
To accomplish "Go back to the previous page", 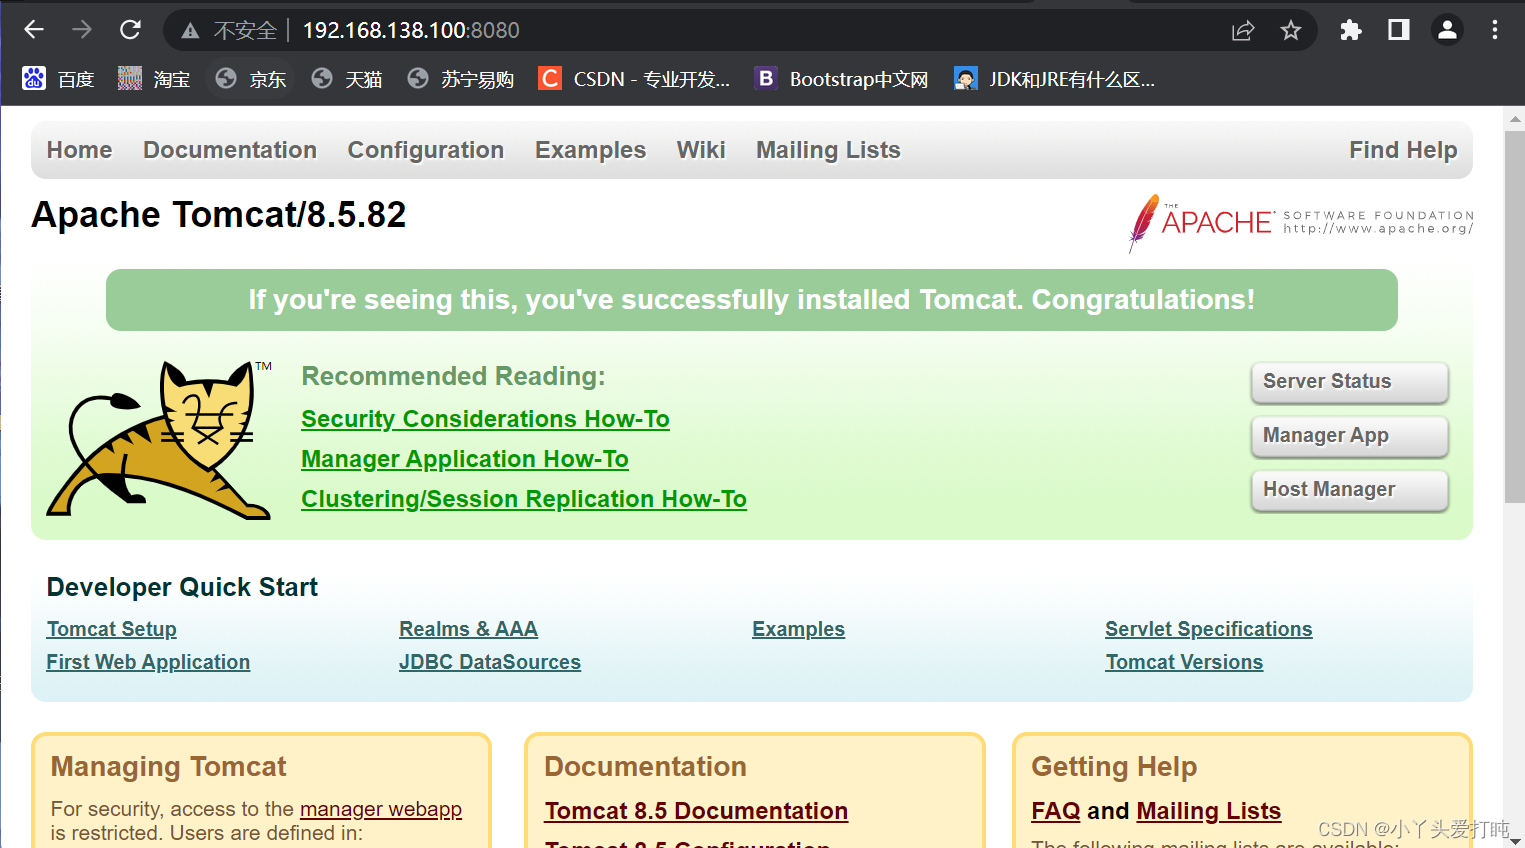I will [34, 30].
